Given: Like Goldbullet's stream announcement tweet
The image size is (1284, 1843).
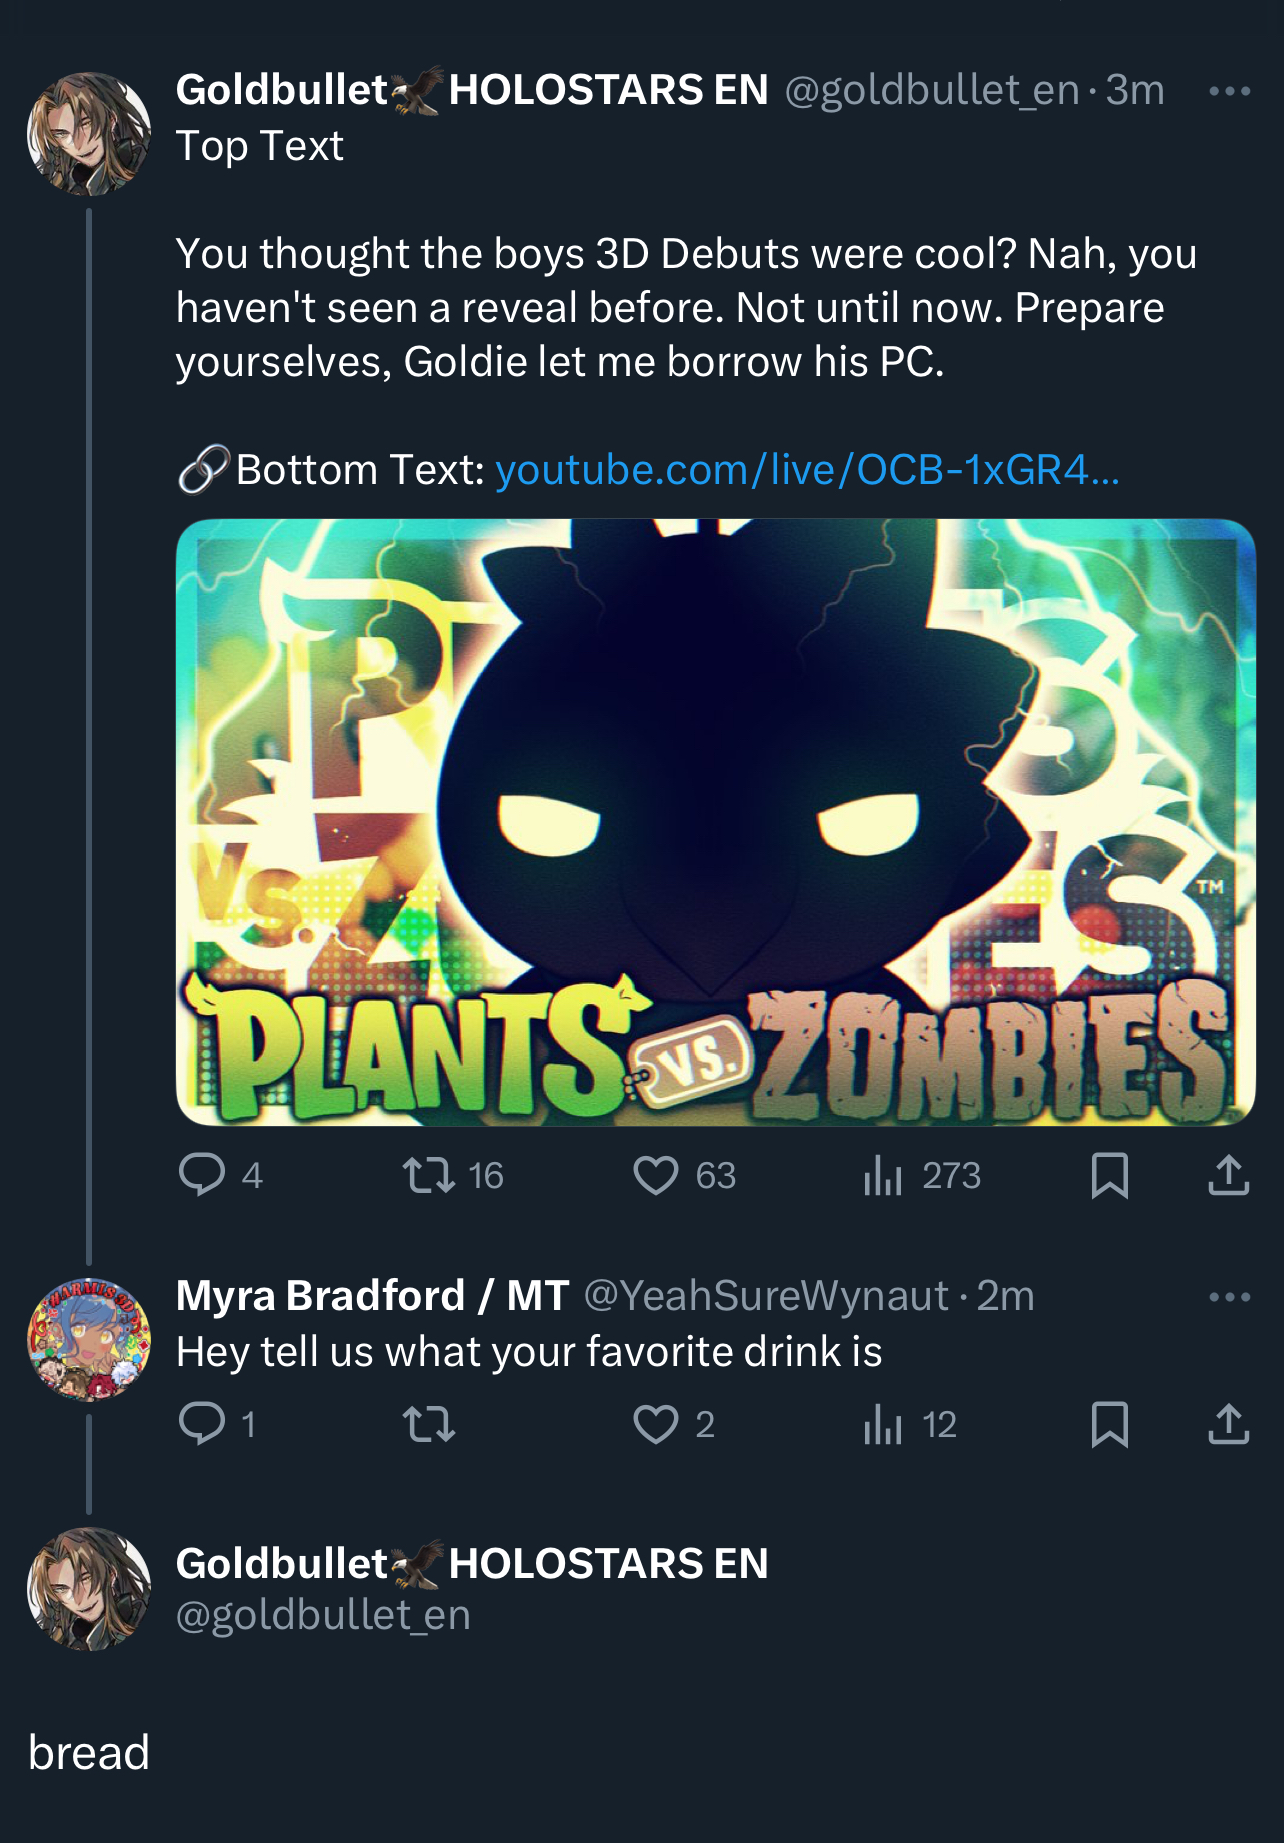Looking at the screenshot, I should click(656, 1175).
